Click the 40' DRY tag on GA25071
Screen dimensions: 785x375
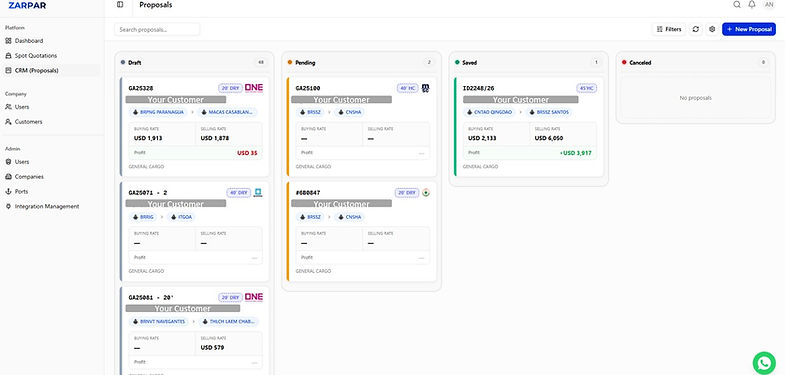point(238,192)
